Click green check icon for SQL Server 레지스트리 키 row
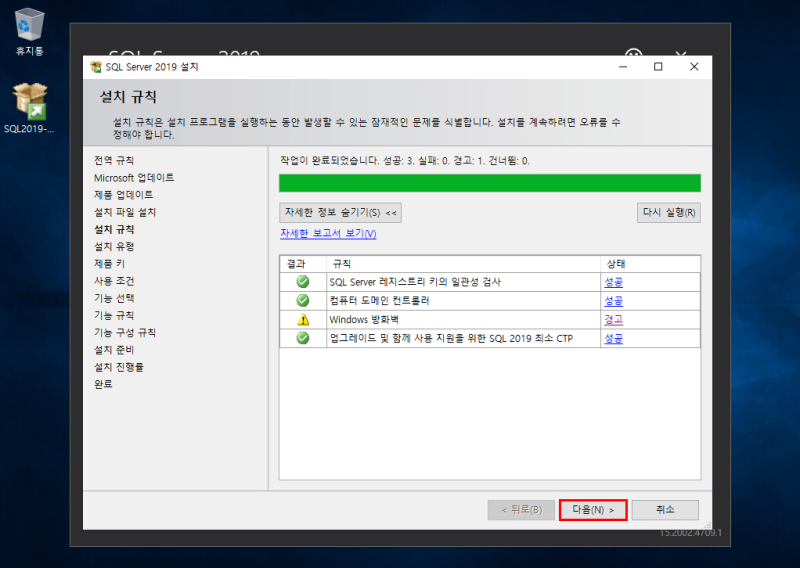800x568 pixels. tap(303, 282)
